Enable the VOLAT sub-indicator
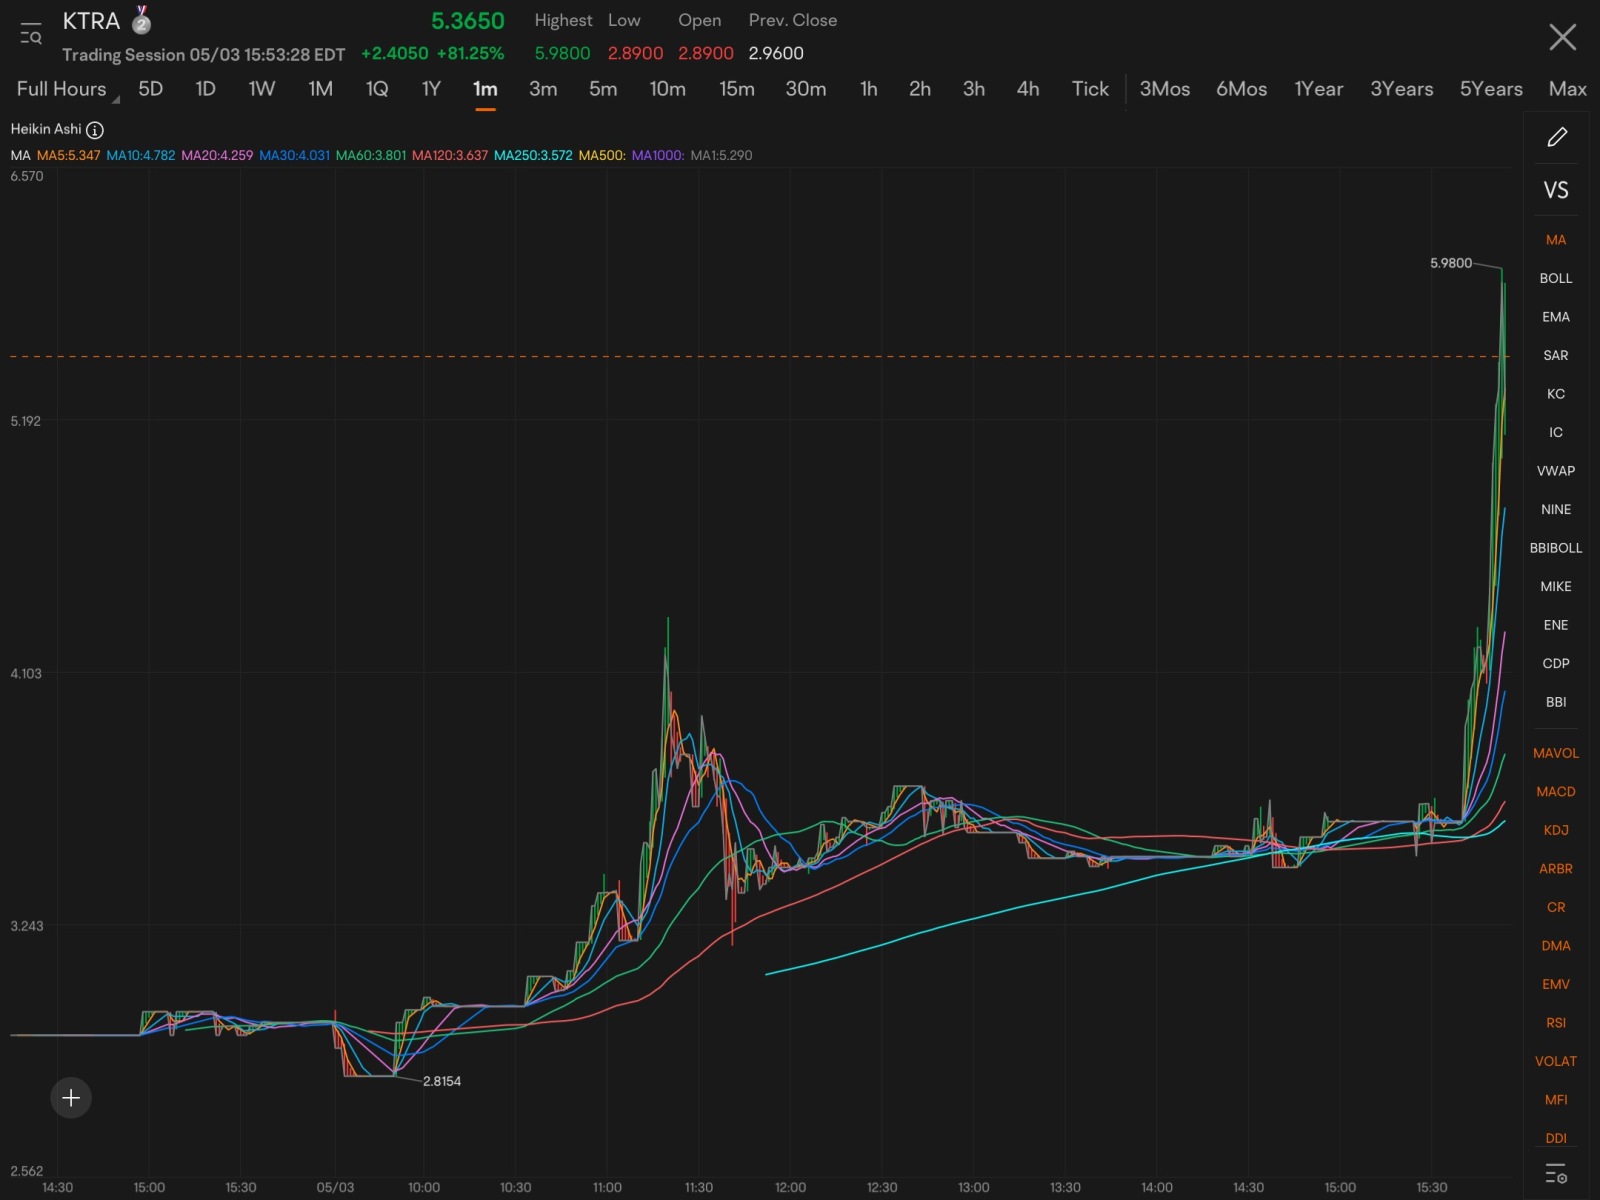The image size is (1600, 1200). 1556,1061
